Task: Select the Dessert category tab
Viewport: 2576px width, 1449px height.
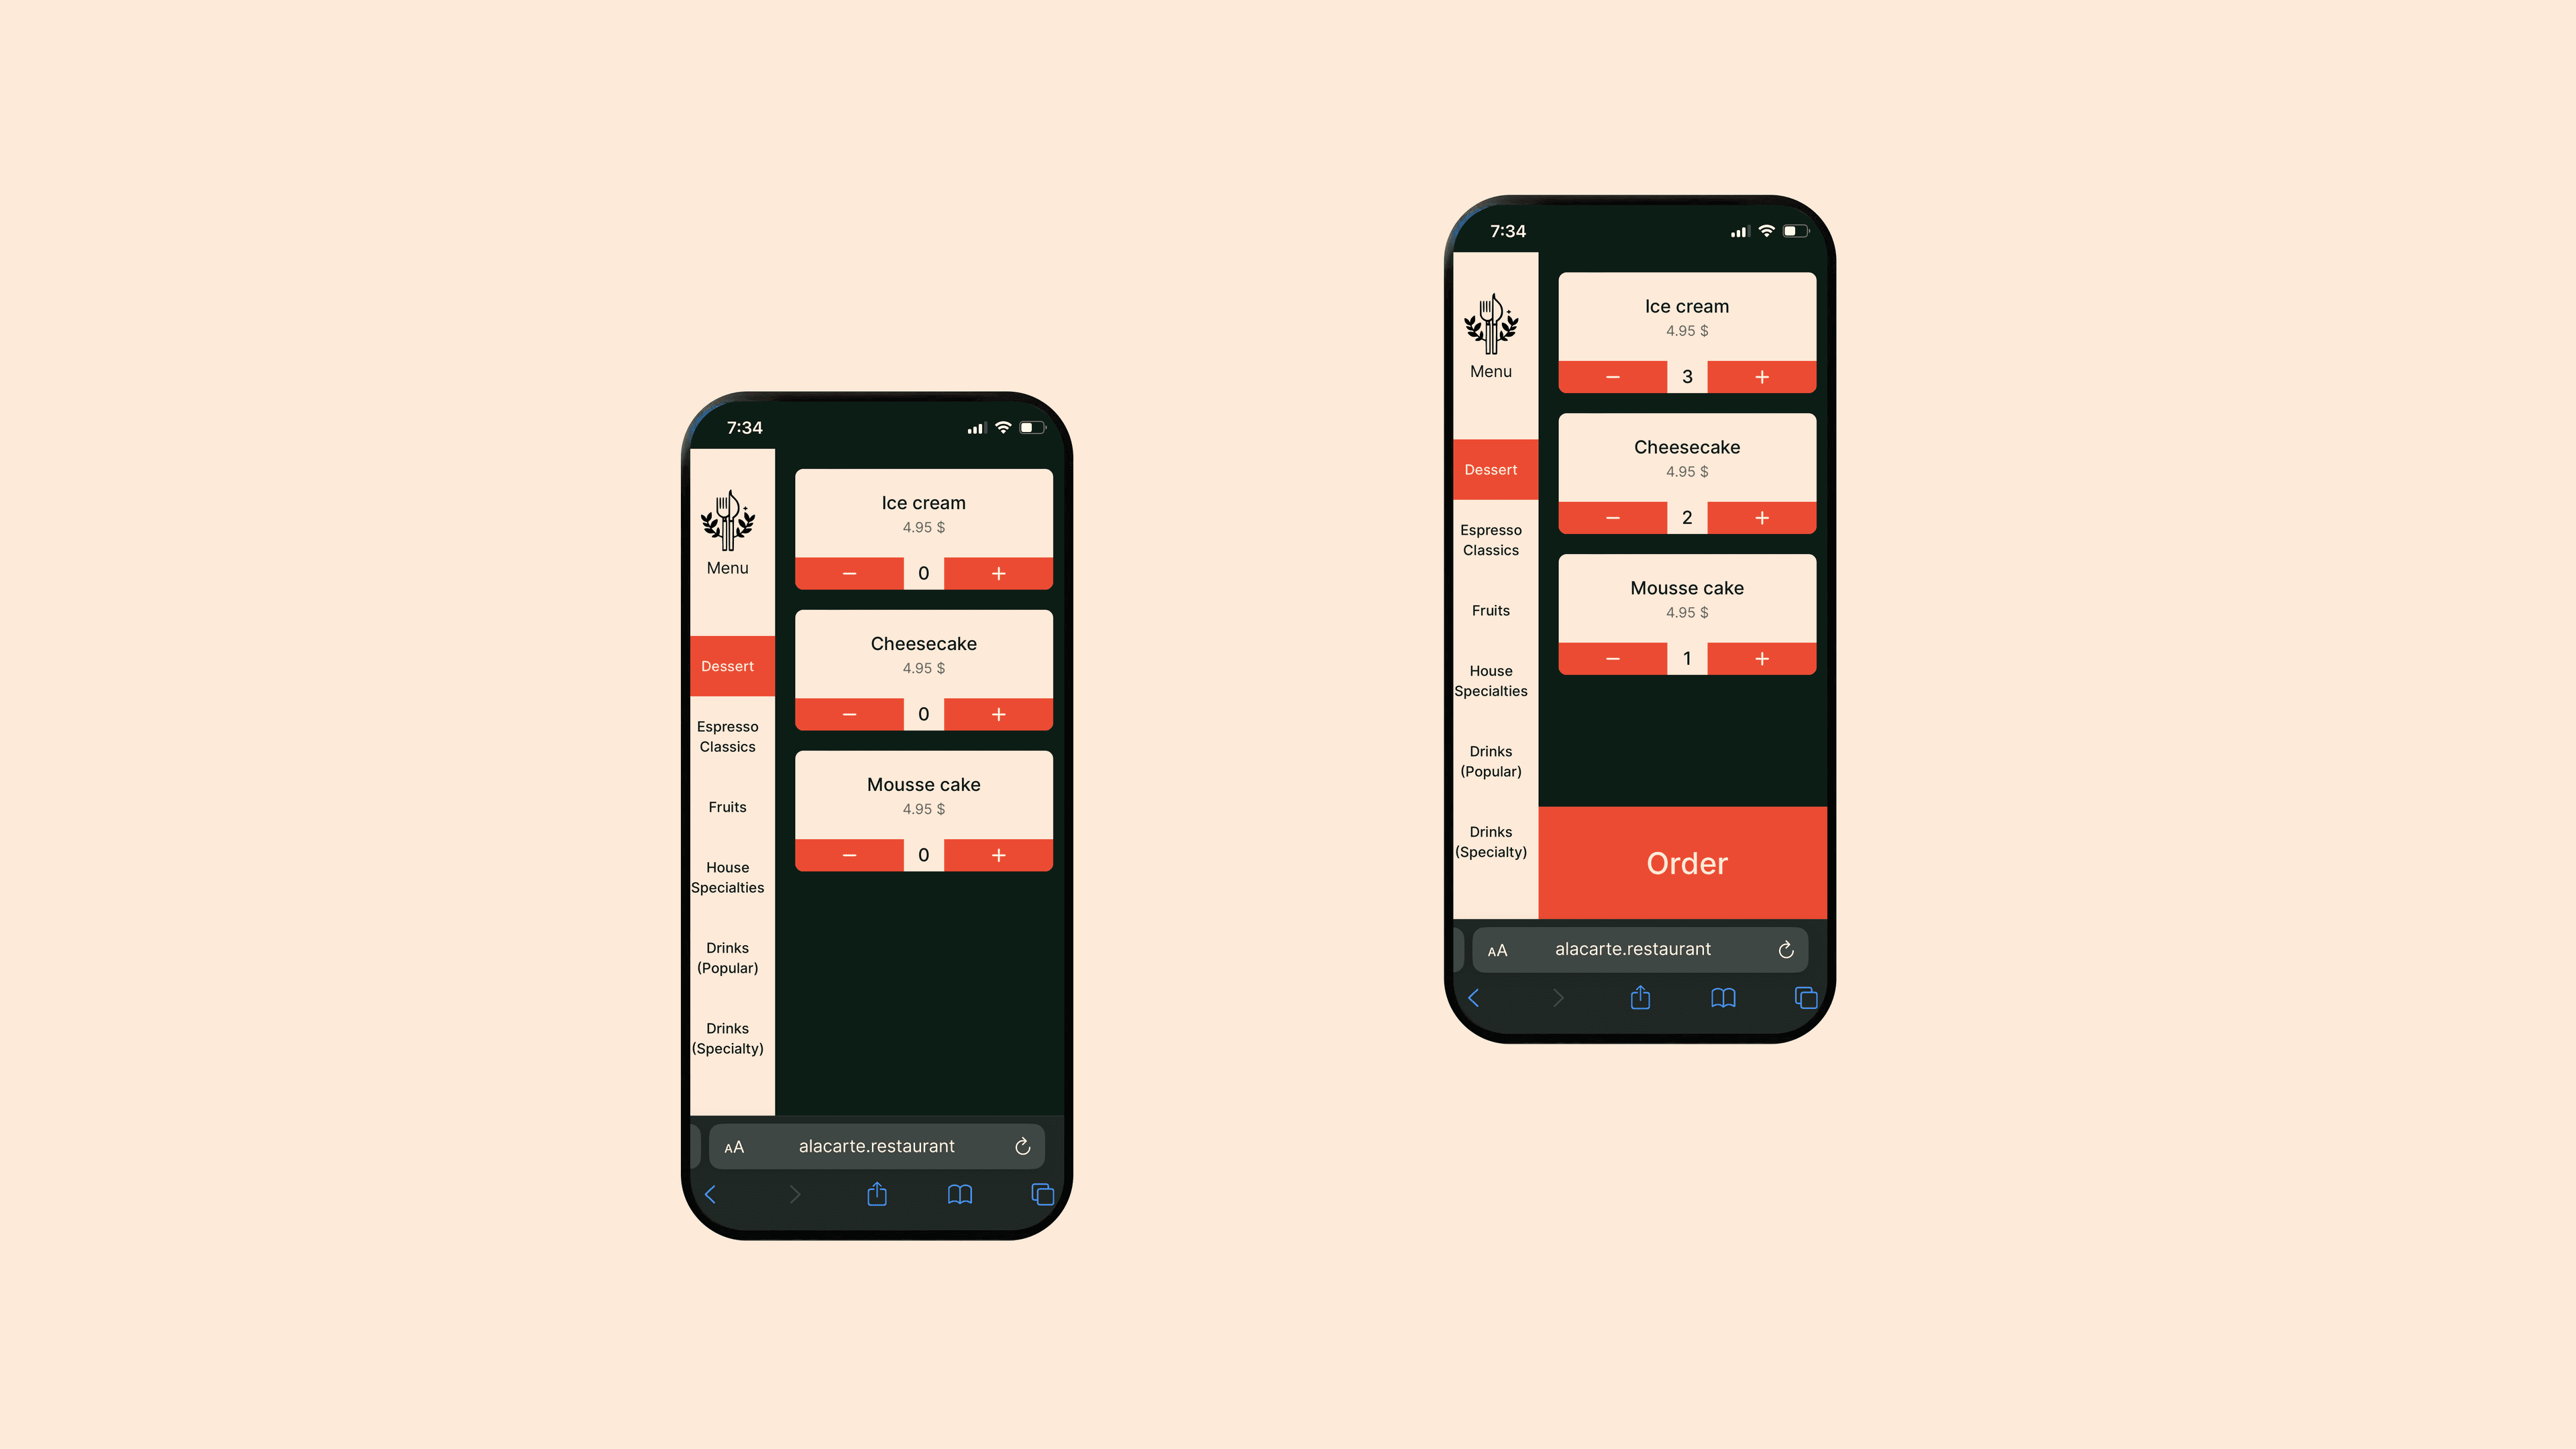Action: click(727, 665)
